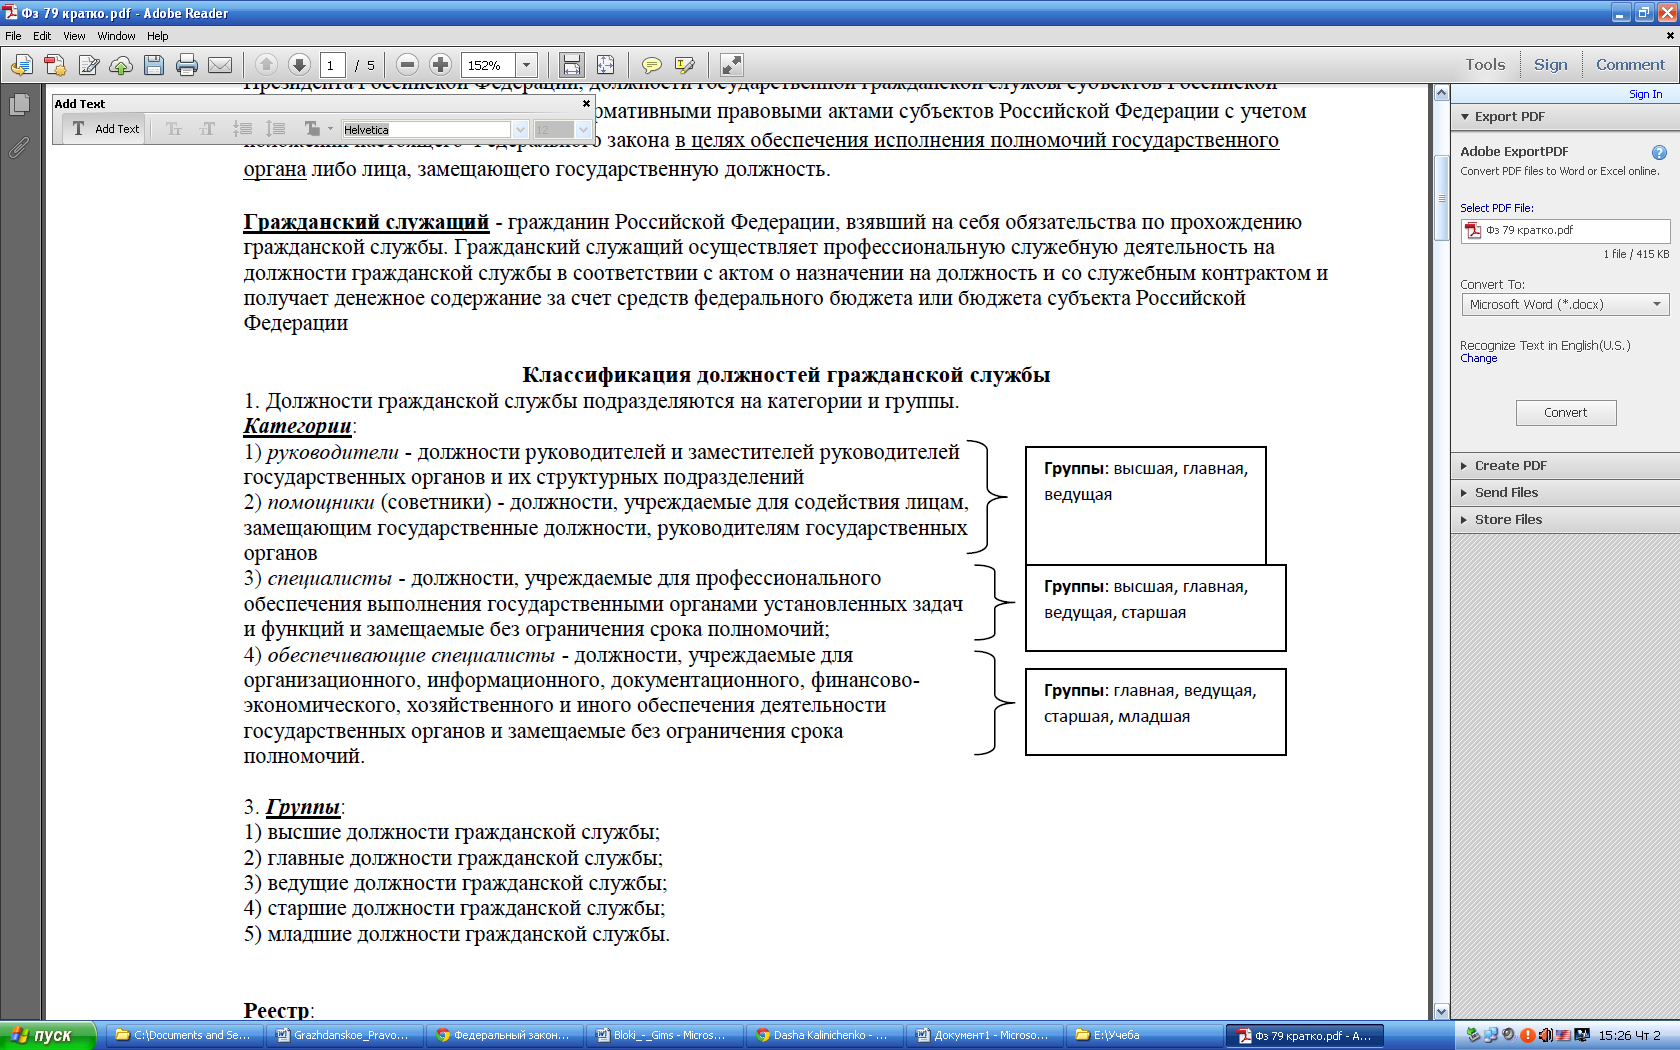Click the US flag language tray icon
Image resolution: width=1680 pixels, height=1050 pixels.
[x=1563, y=1035]
